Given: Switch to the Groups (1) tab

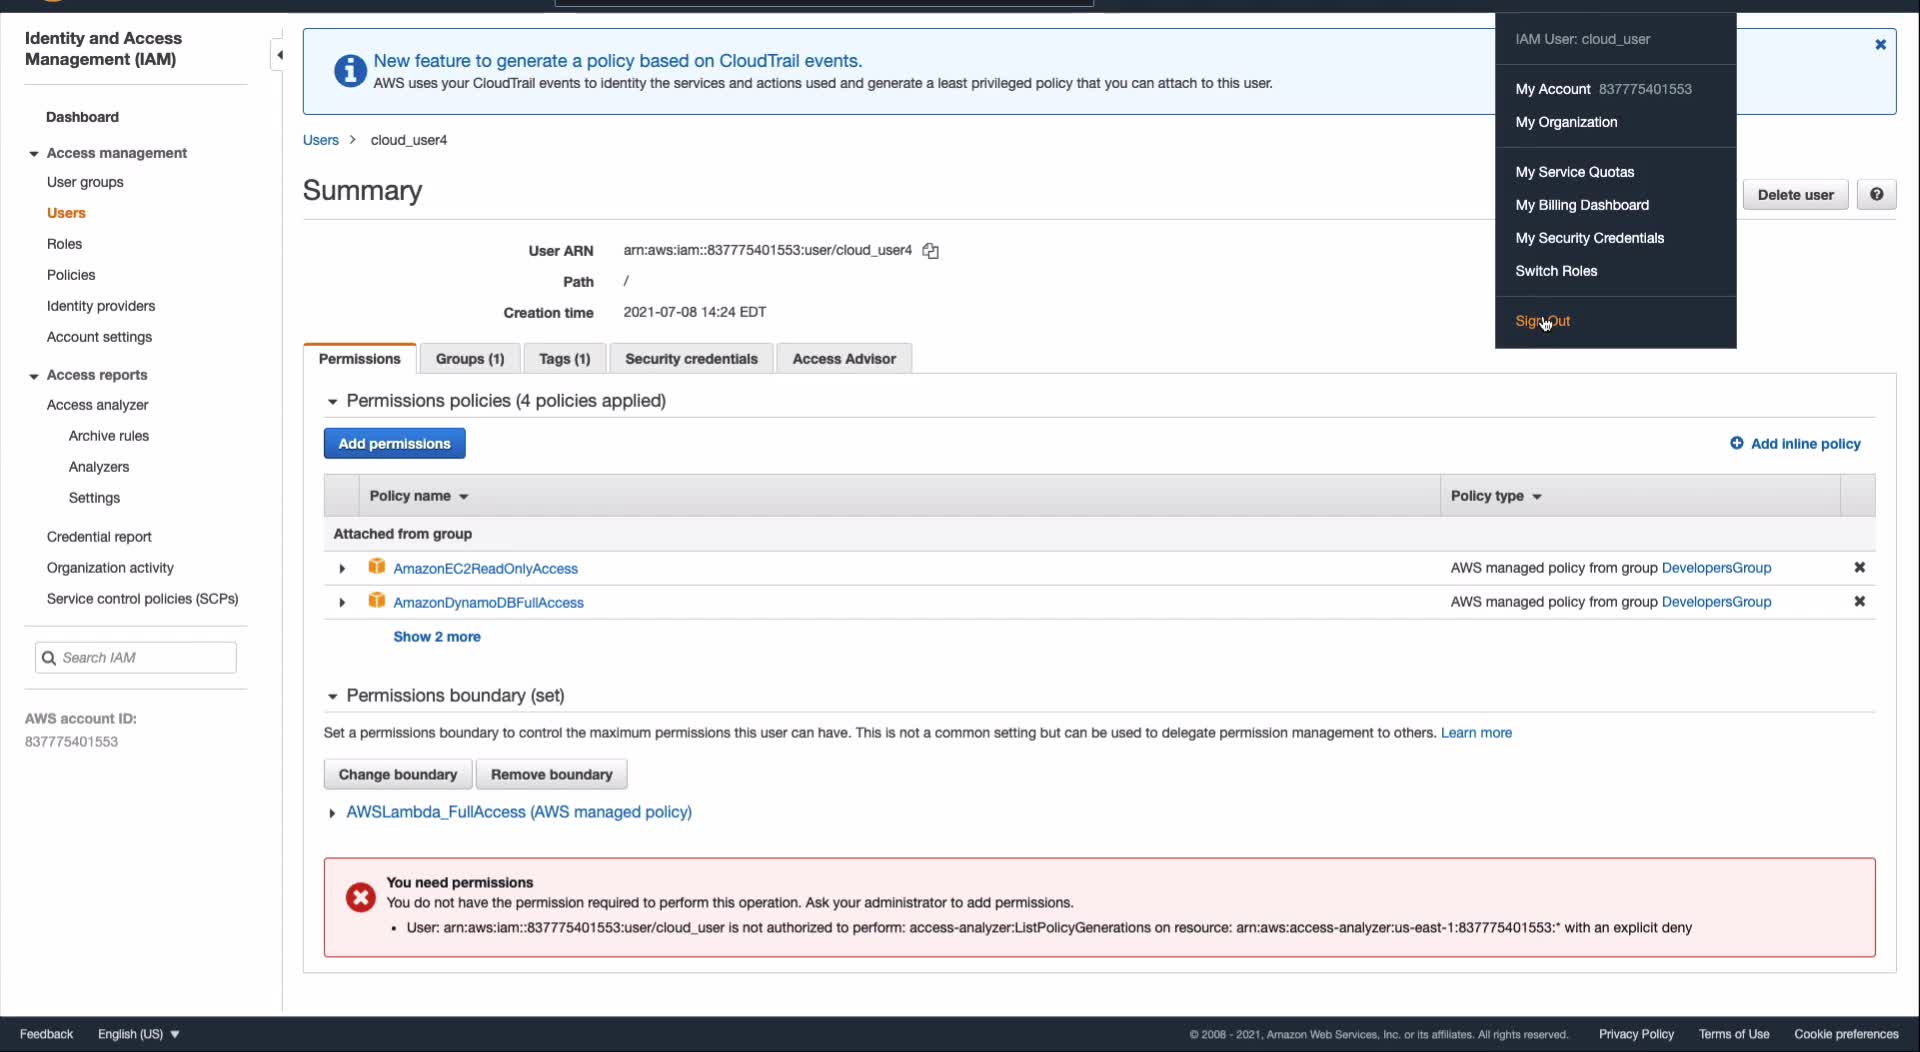Looking at the screenshot, I should point(470,359).
